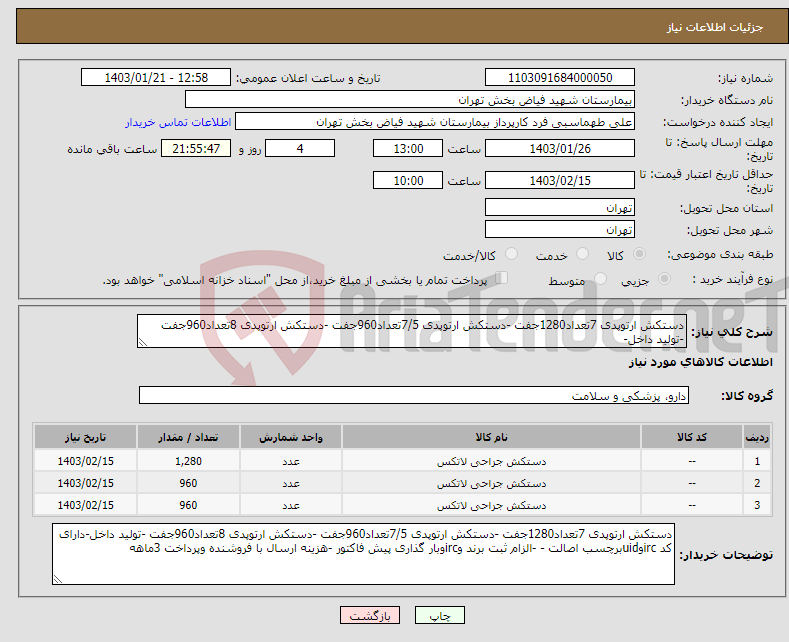Click row 3 item name دستکش جراحی لاتکس

click(491, 505)
